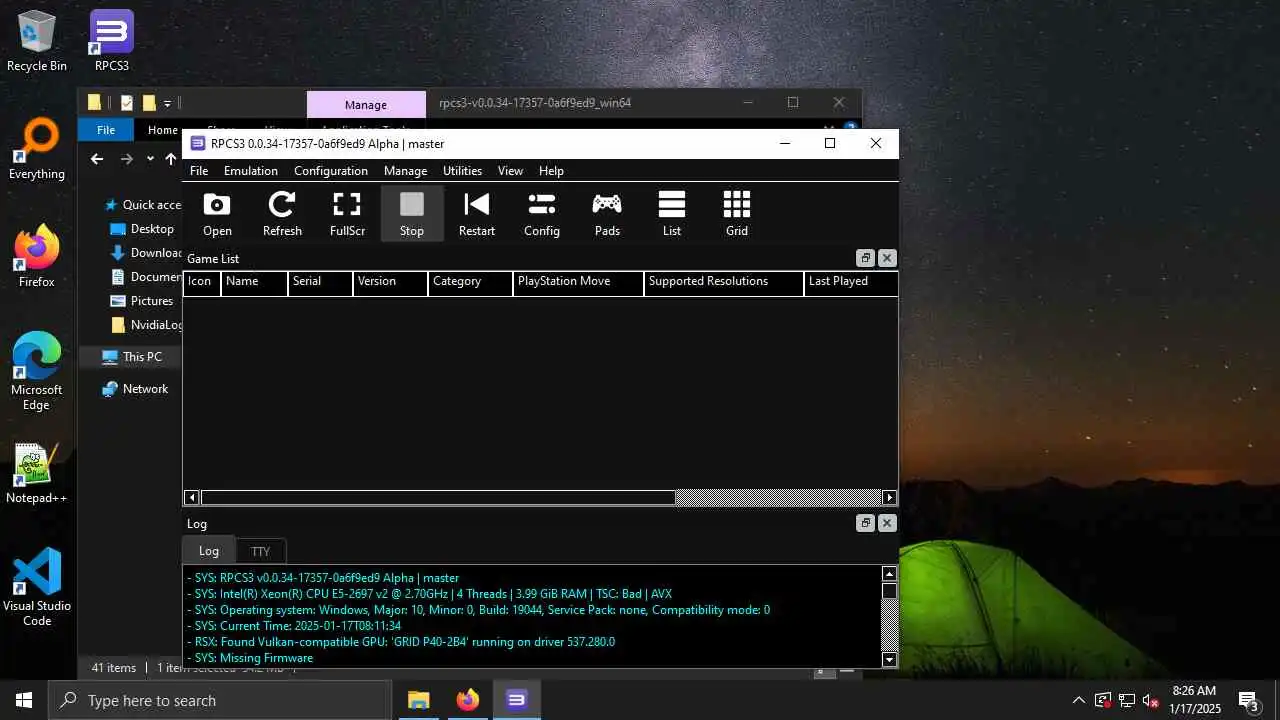The width and height of the screenshot is (1280, 720).
Task: Click the taskbar clock showing 8:26 AM
Action: tap(1194, 700)
